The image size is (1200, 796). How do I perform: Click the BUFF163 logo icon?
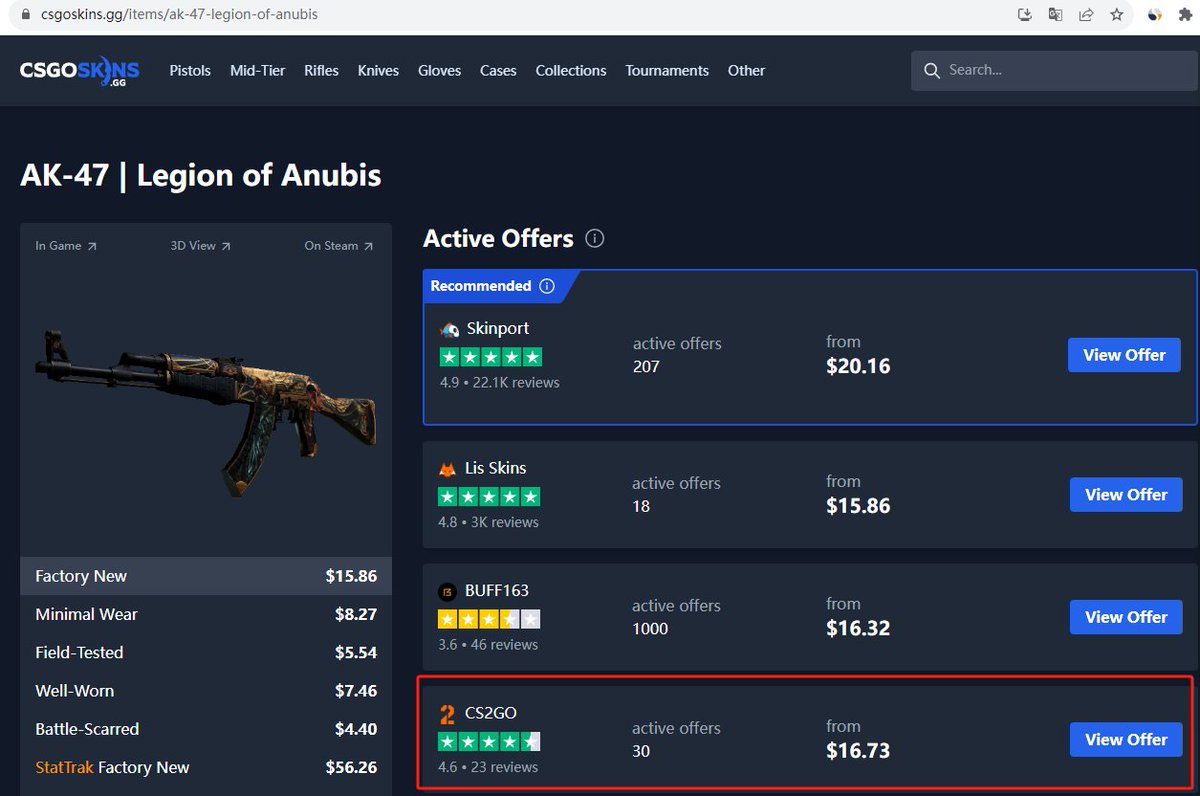448,591
